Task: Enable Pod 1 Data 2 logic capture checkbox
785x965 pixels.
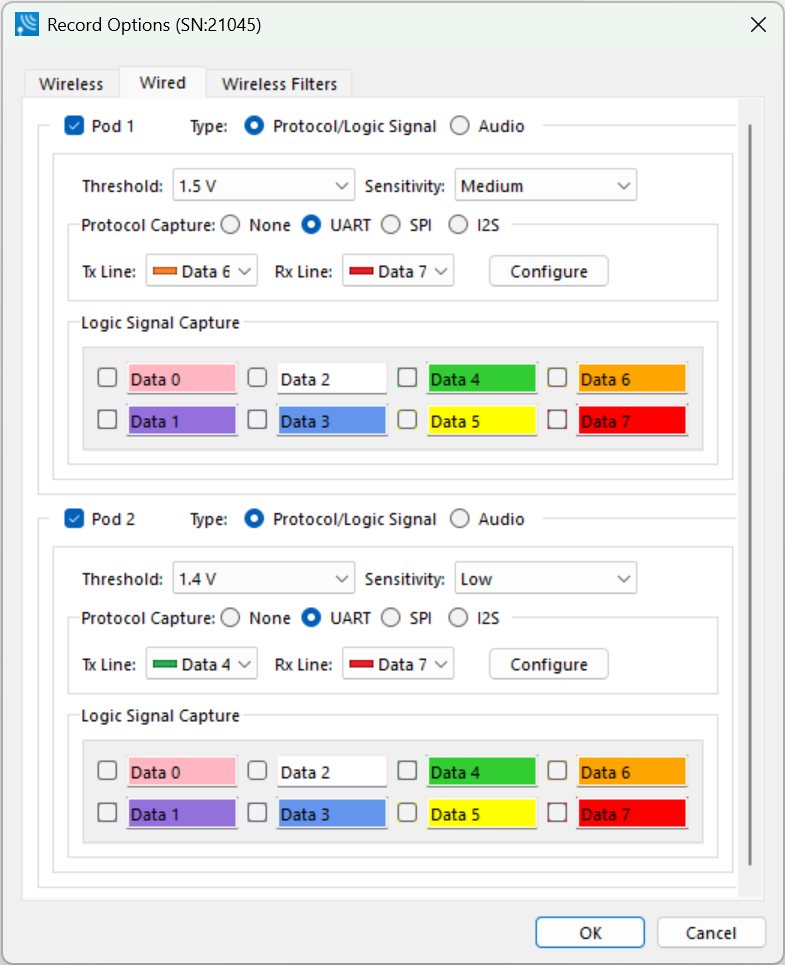Action: pyautogui.click(x=257, y=377)
